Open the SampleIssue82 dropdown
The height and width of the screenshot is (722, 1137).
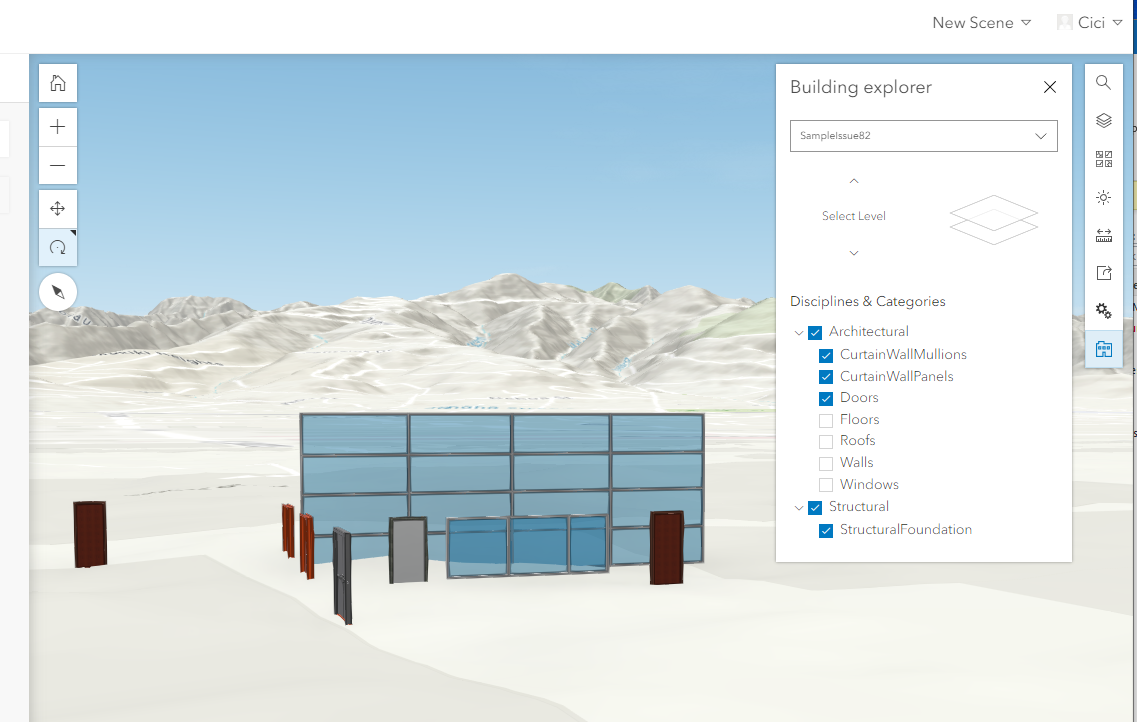tap(923, 136)
